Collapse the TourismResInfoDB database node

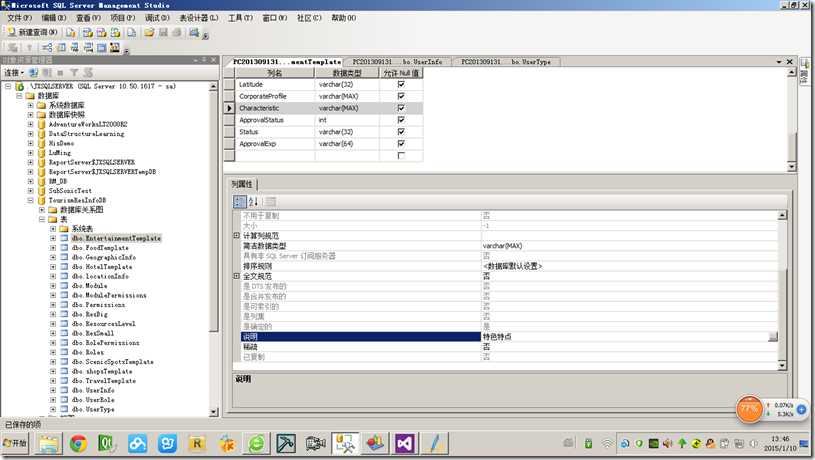30,200
